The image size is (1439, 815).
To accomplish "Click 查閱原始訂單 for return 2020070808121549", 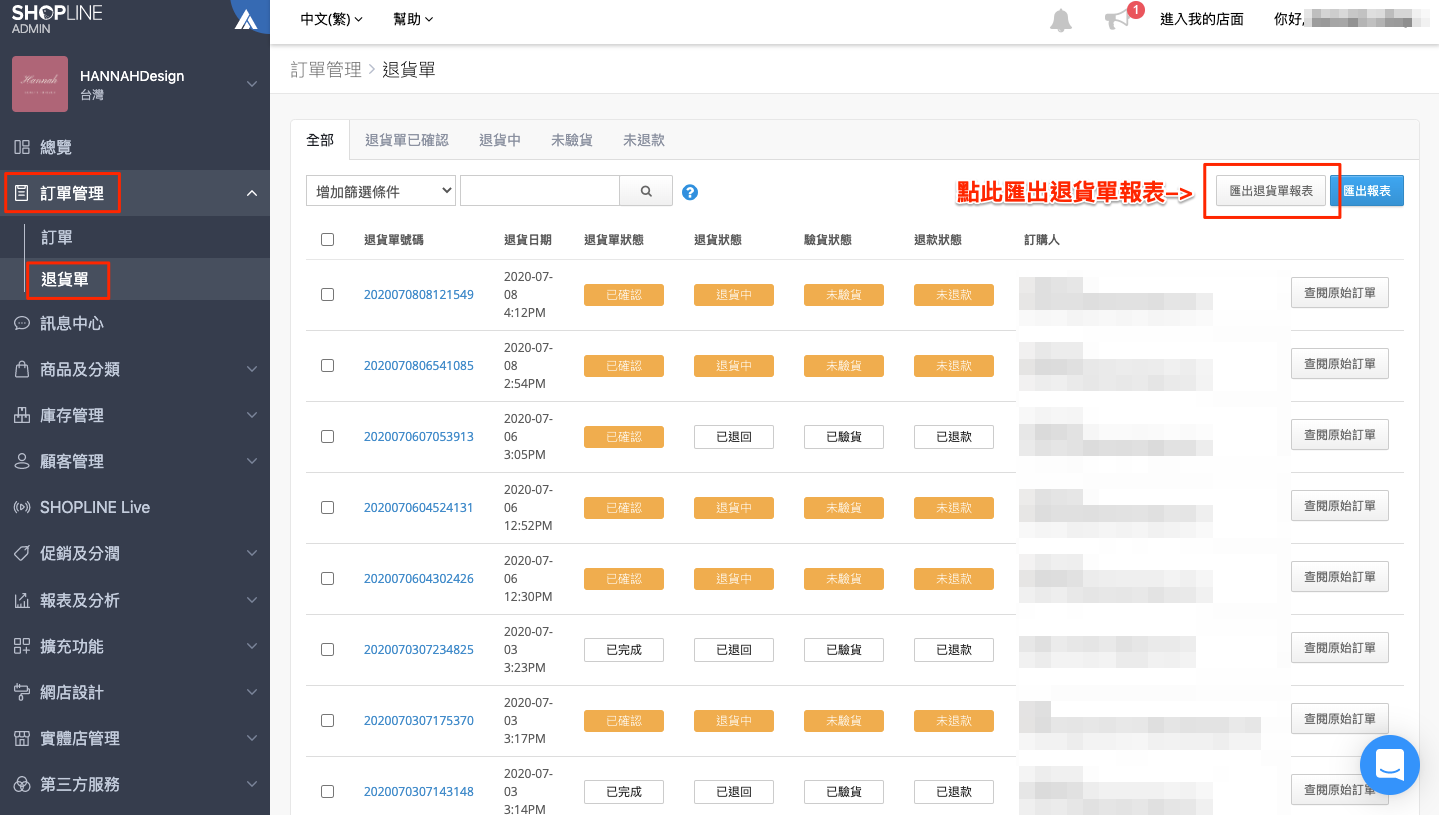I will (x=1340, y=293).
